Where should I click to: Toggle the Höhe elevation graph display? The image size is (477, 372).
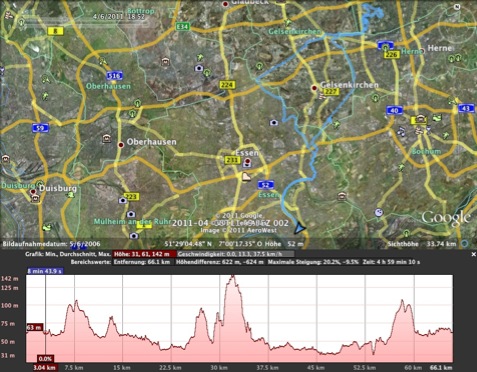144,254
